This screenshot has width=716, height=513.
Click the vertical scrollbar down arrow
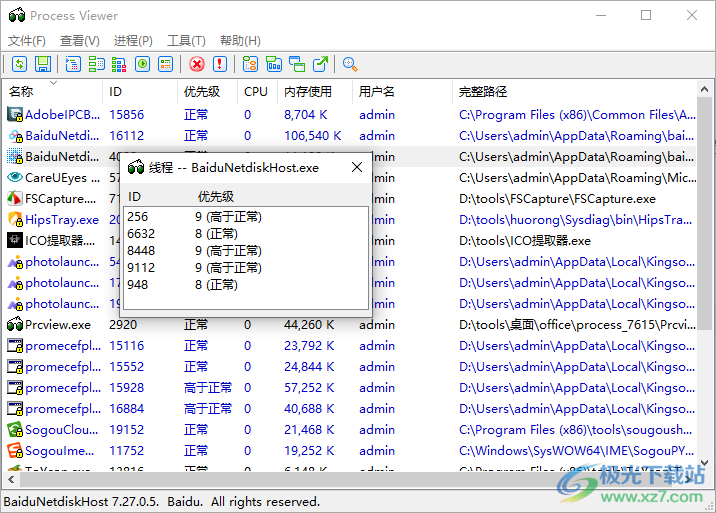click(704, 463)
